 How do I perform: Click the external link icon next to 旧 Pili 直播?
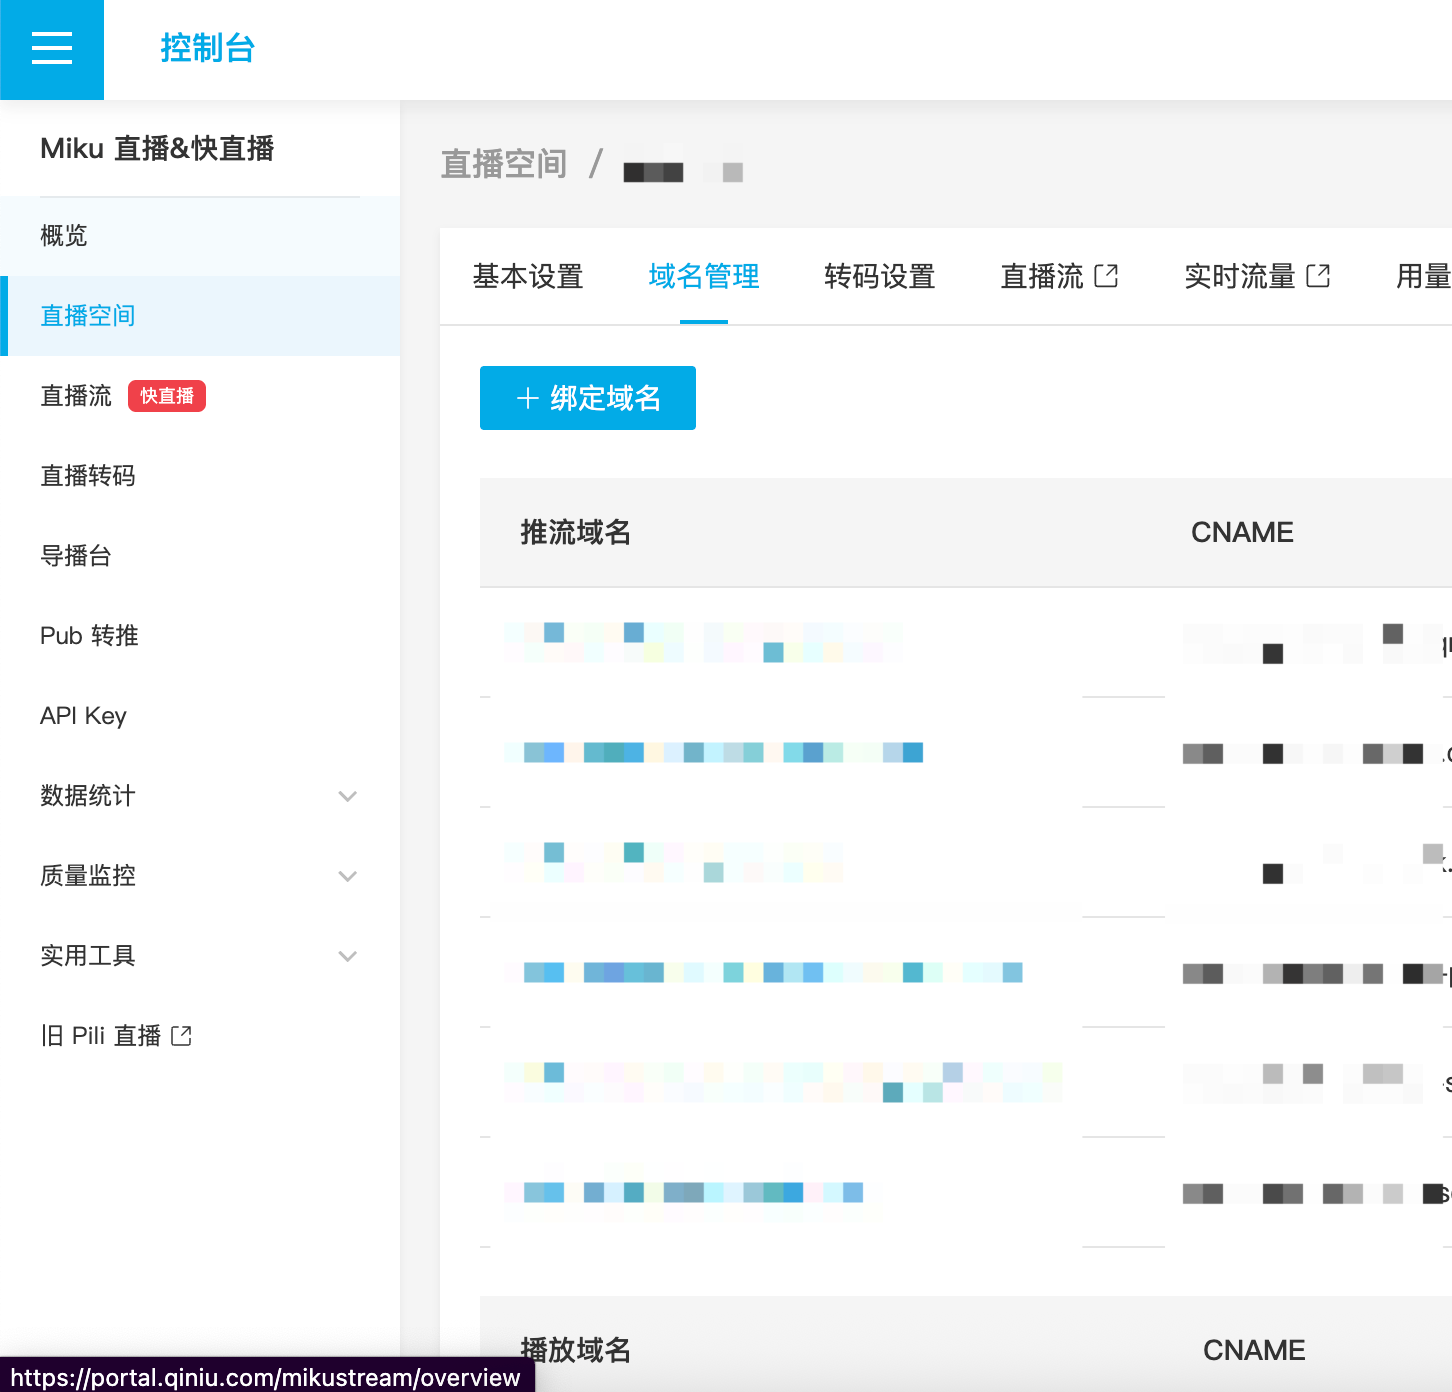(181, 1035)
